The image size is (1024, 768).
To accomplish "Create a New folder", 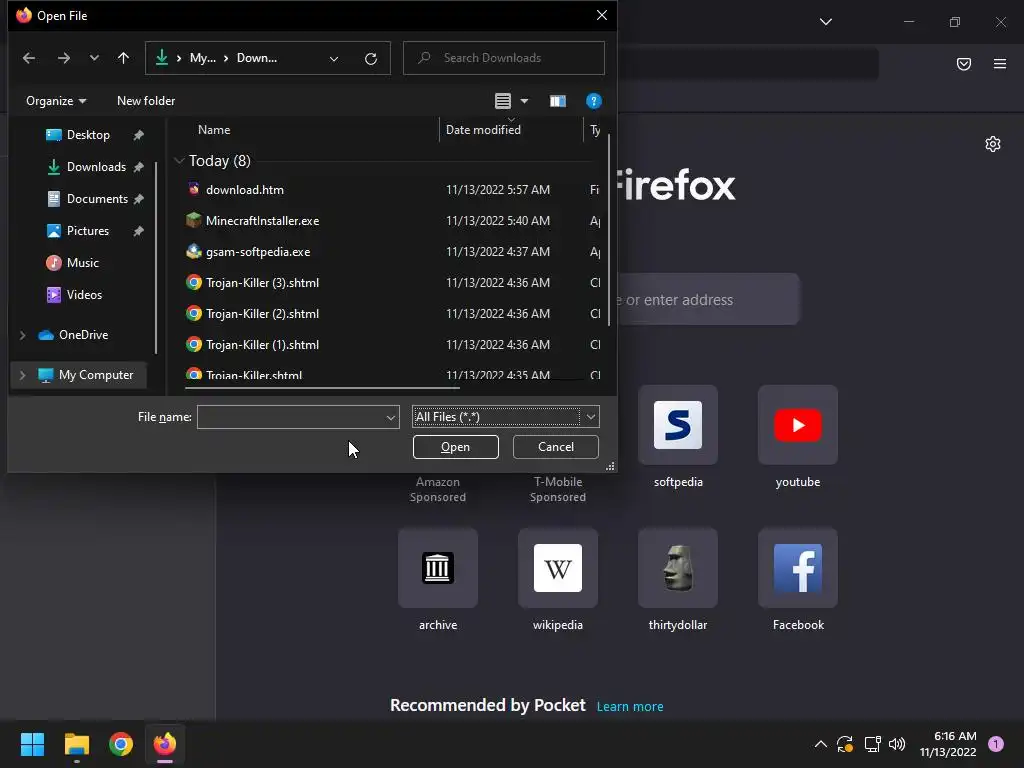I will [146, 101].
